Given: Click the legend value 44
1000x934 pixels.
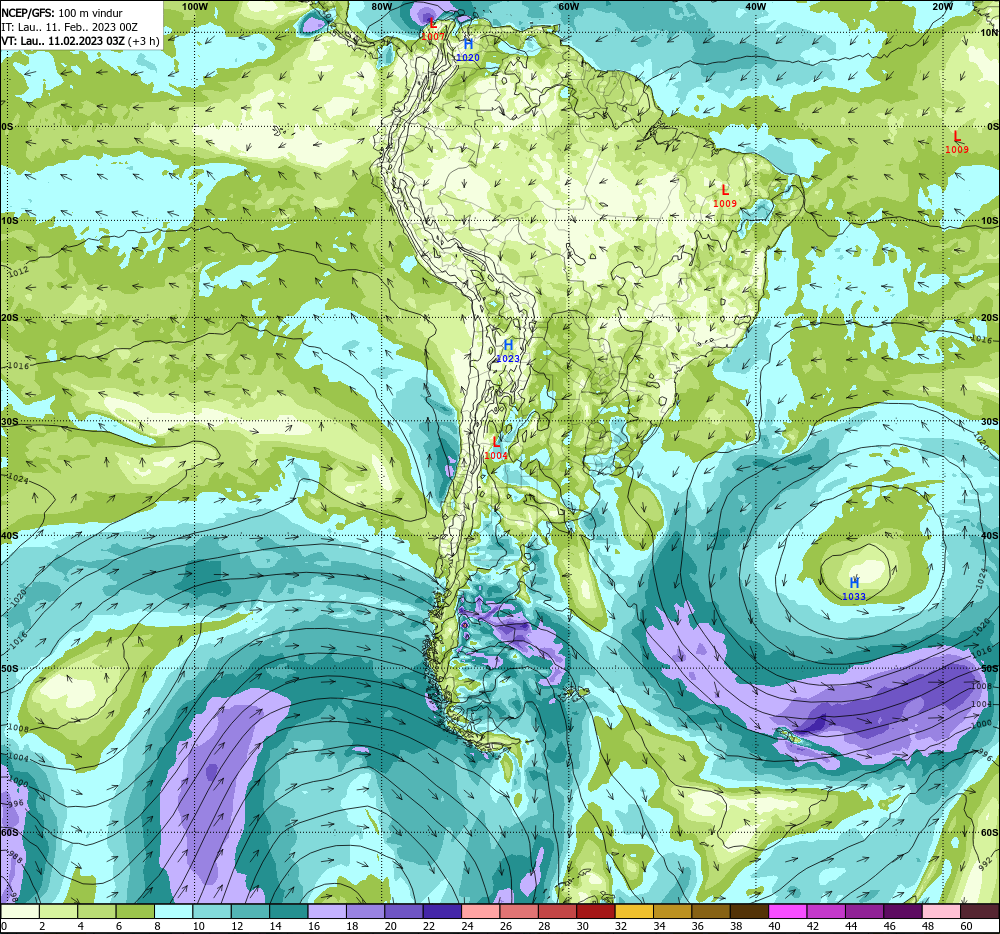Looking at the screenshot, I should click(x=851, y=926).
